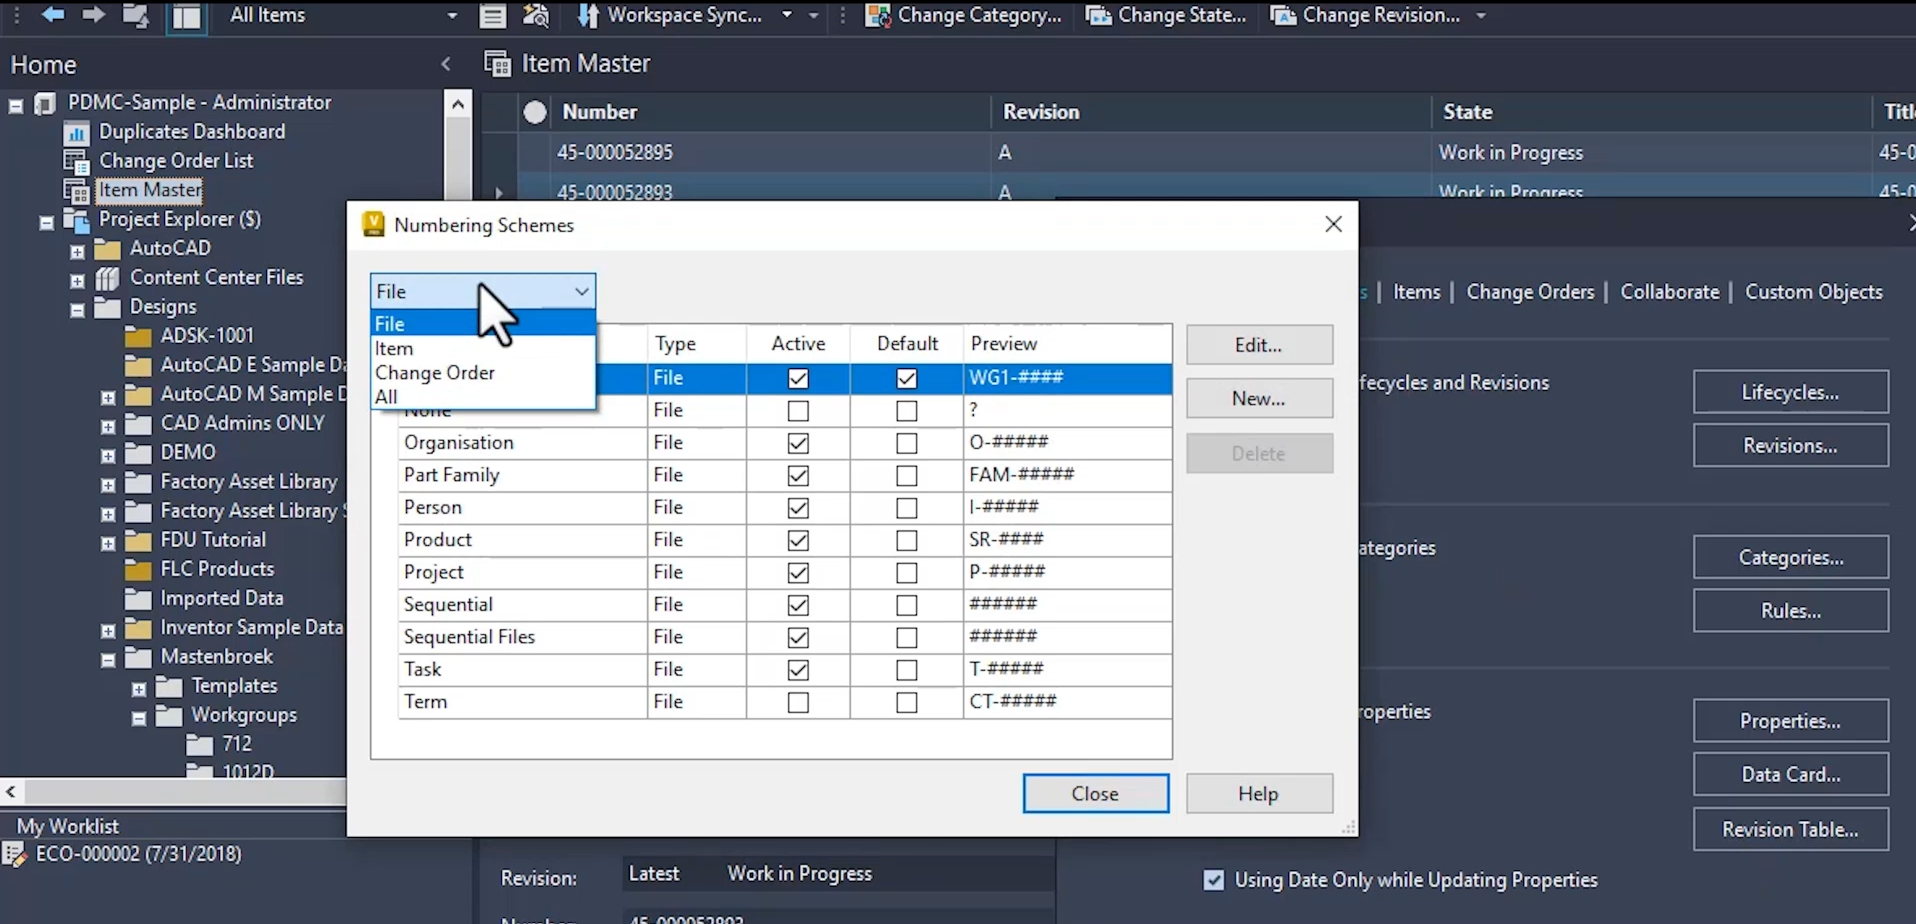This screenshot has height=924, width=1916.
Task: Open Revisions... settings button
Action: point(1790,445)
